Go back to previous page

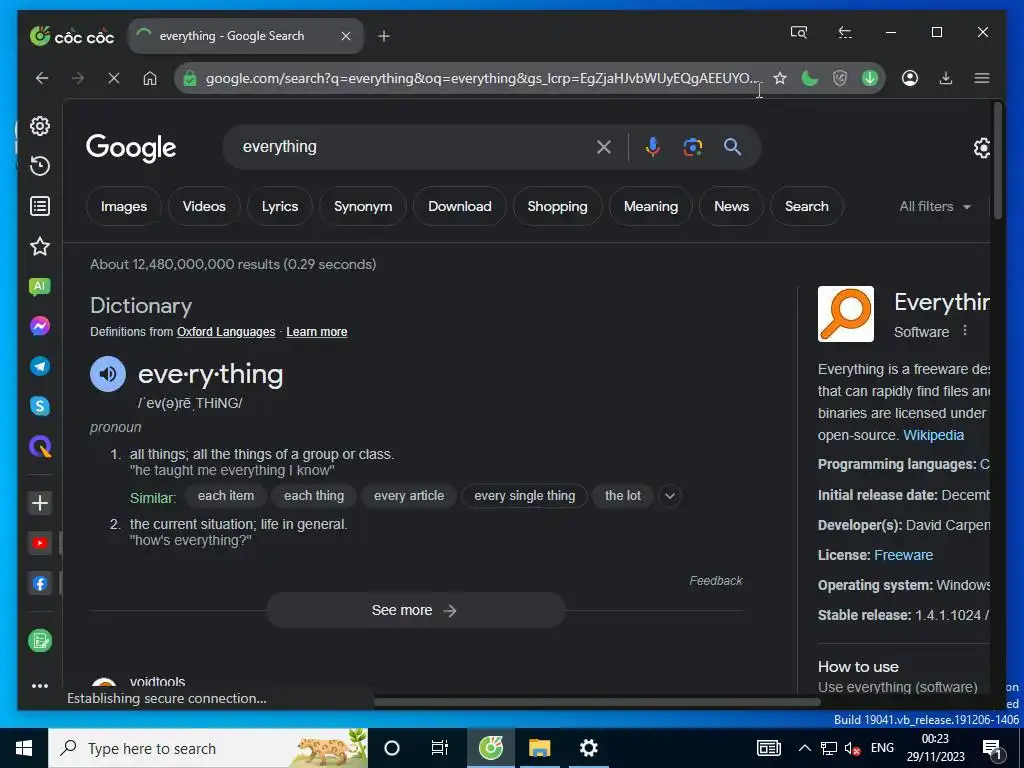click(x=42, y=78)
